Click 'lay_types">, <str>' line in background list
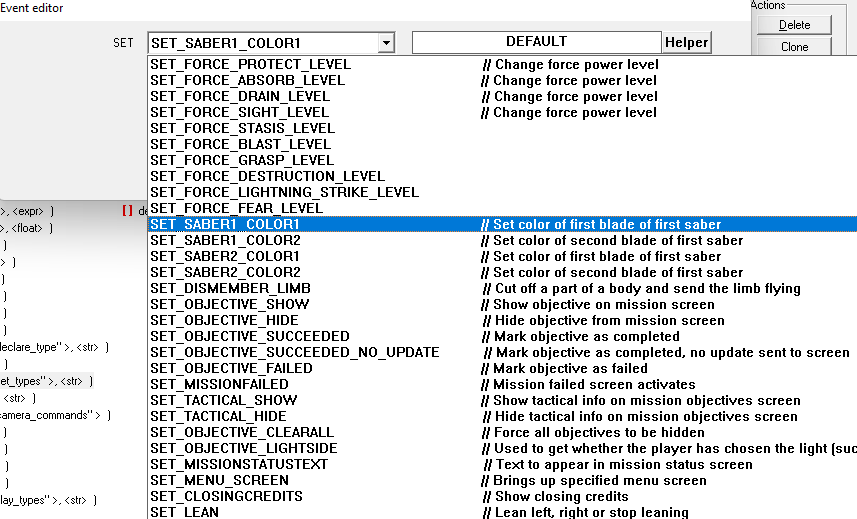857x519 pixels. (48, 500)
